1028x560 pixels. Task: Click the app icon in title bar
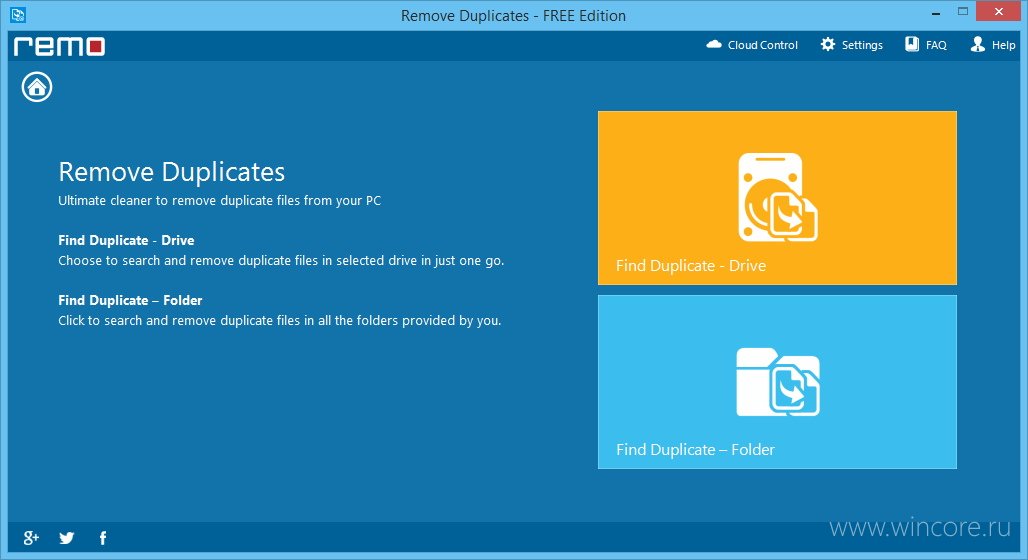18,14
